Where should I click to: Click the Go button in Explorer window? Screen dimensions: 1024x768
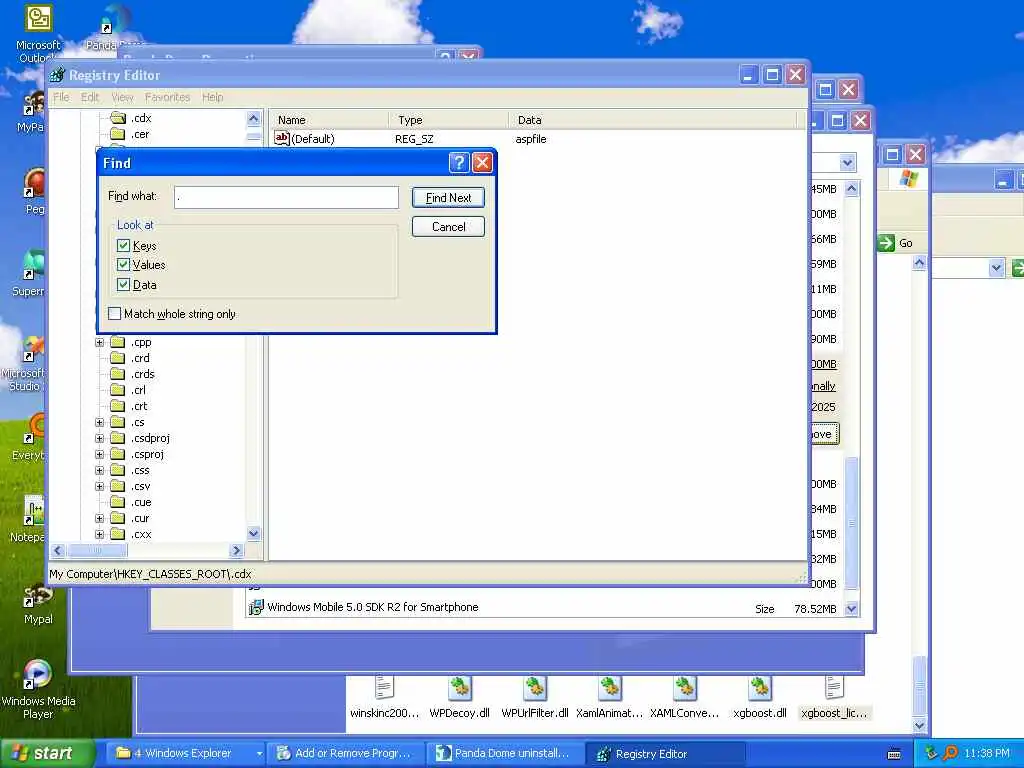coord(896,243)
